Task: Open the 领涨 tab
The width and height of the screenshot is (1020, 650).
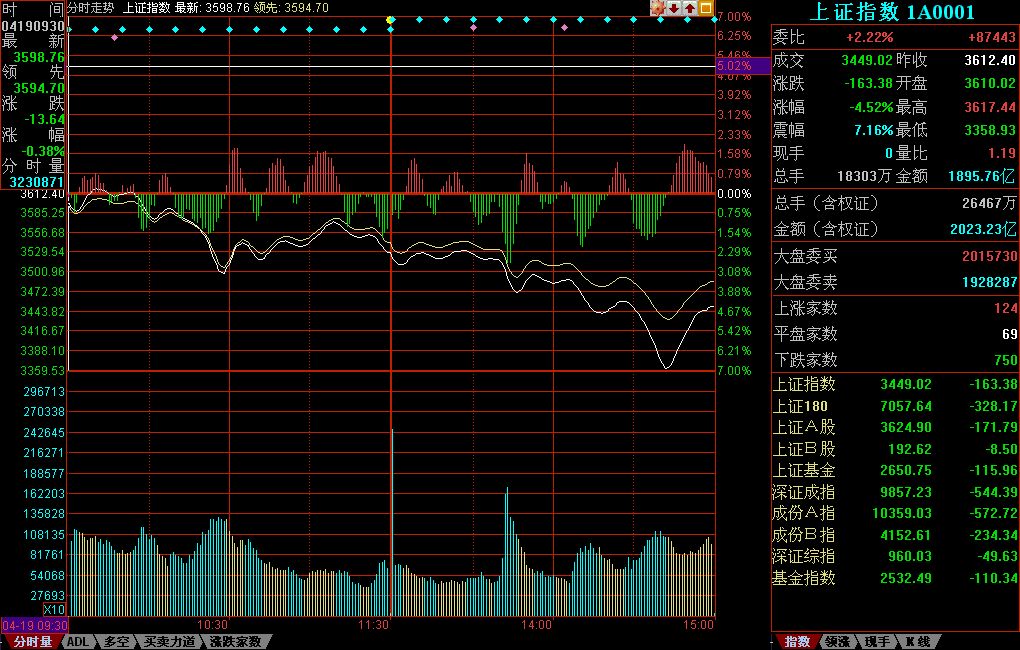Action: pos(838,642)
